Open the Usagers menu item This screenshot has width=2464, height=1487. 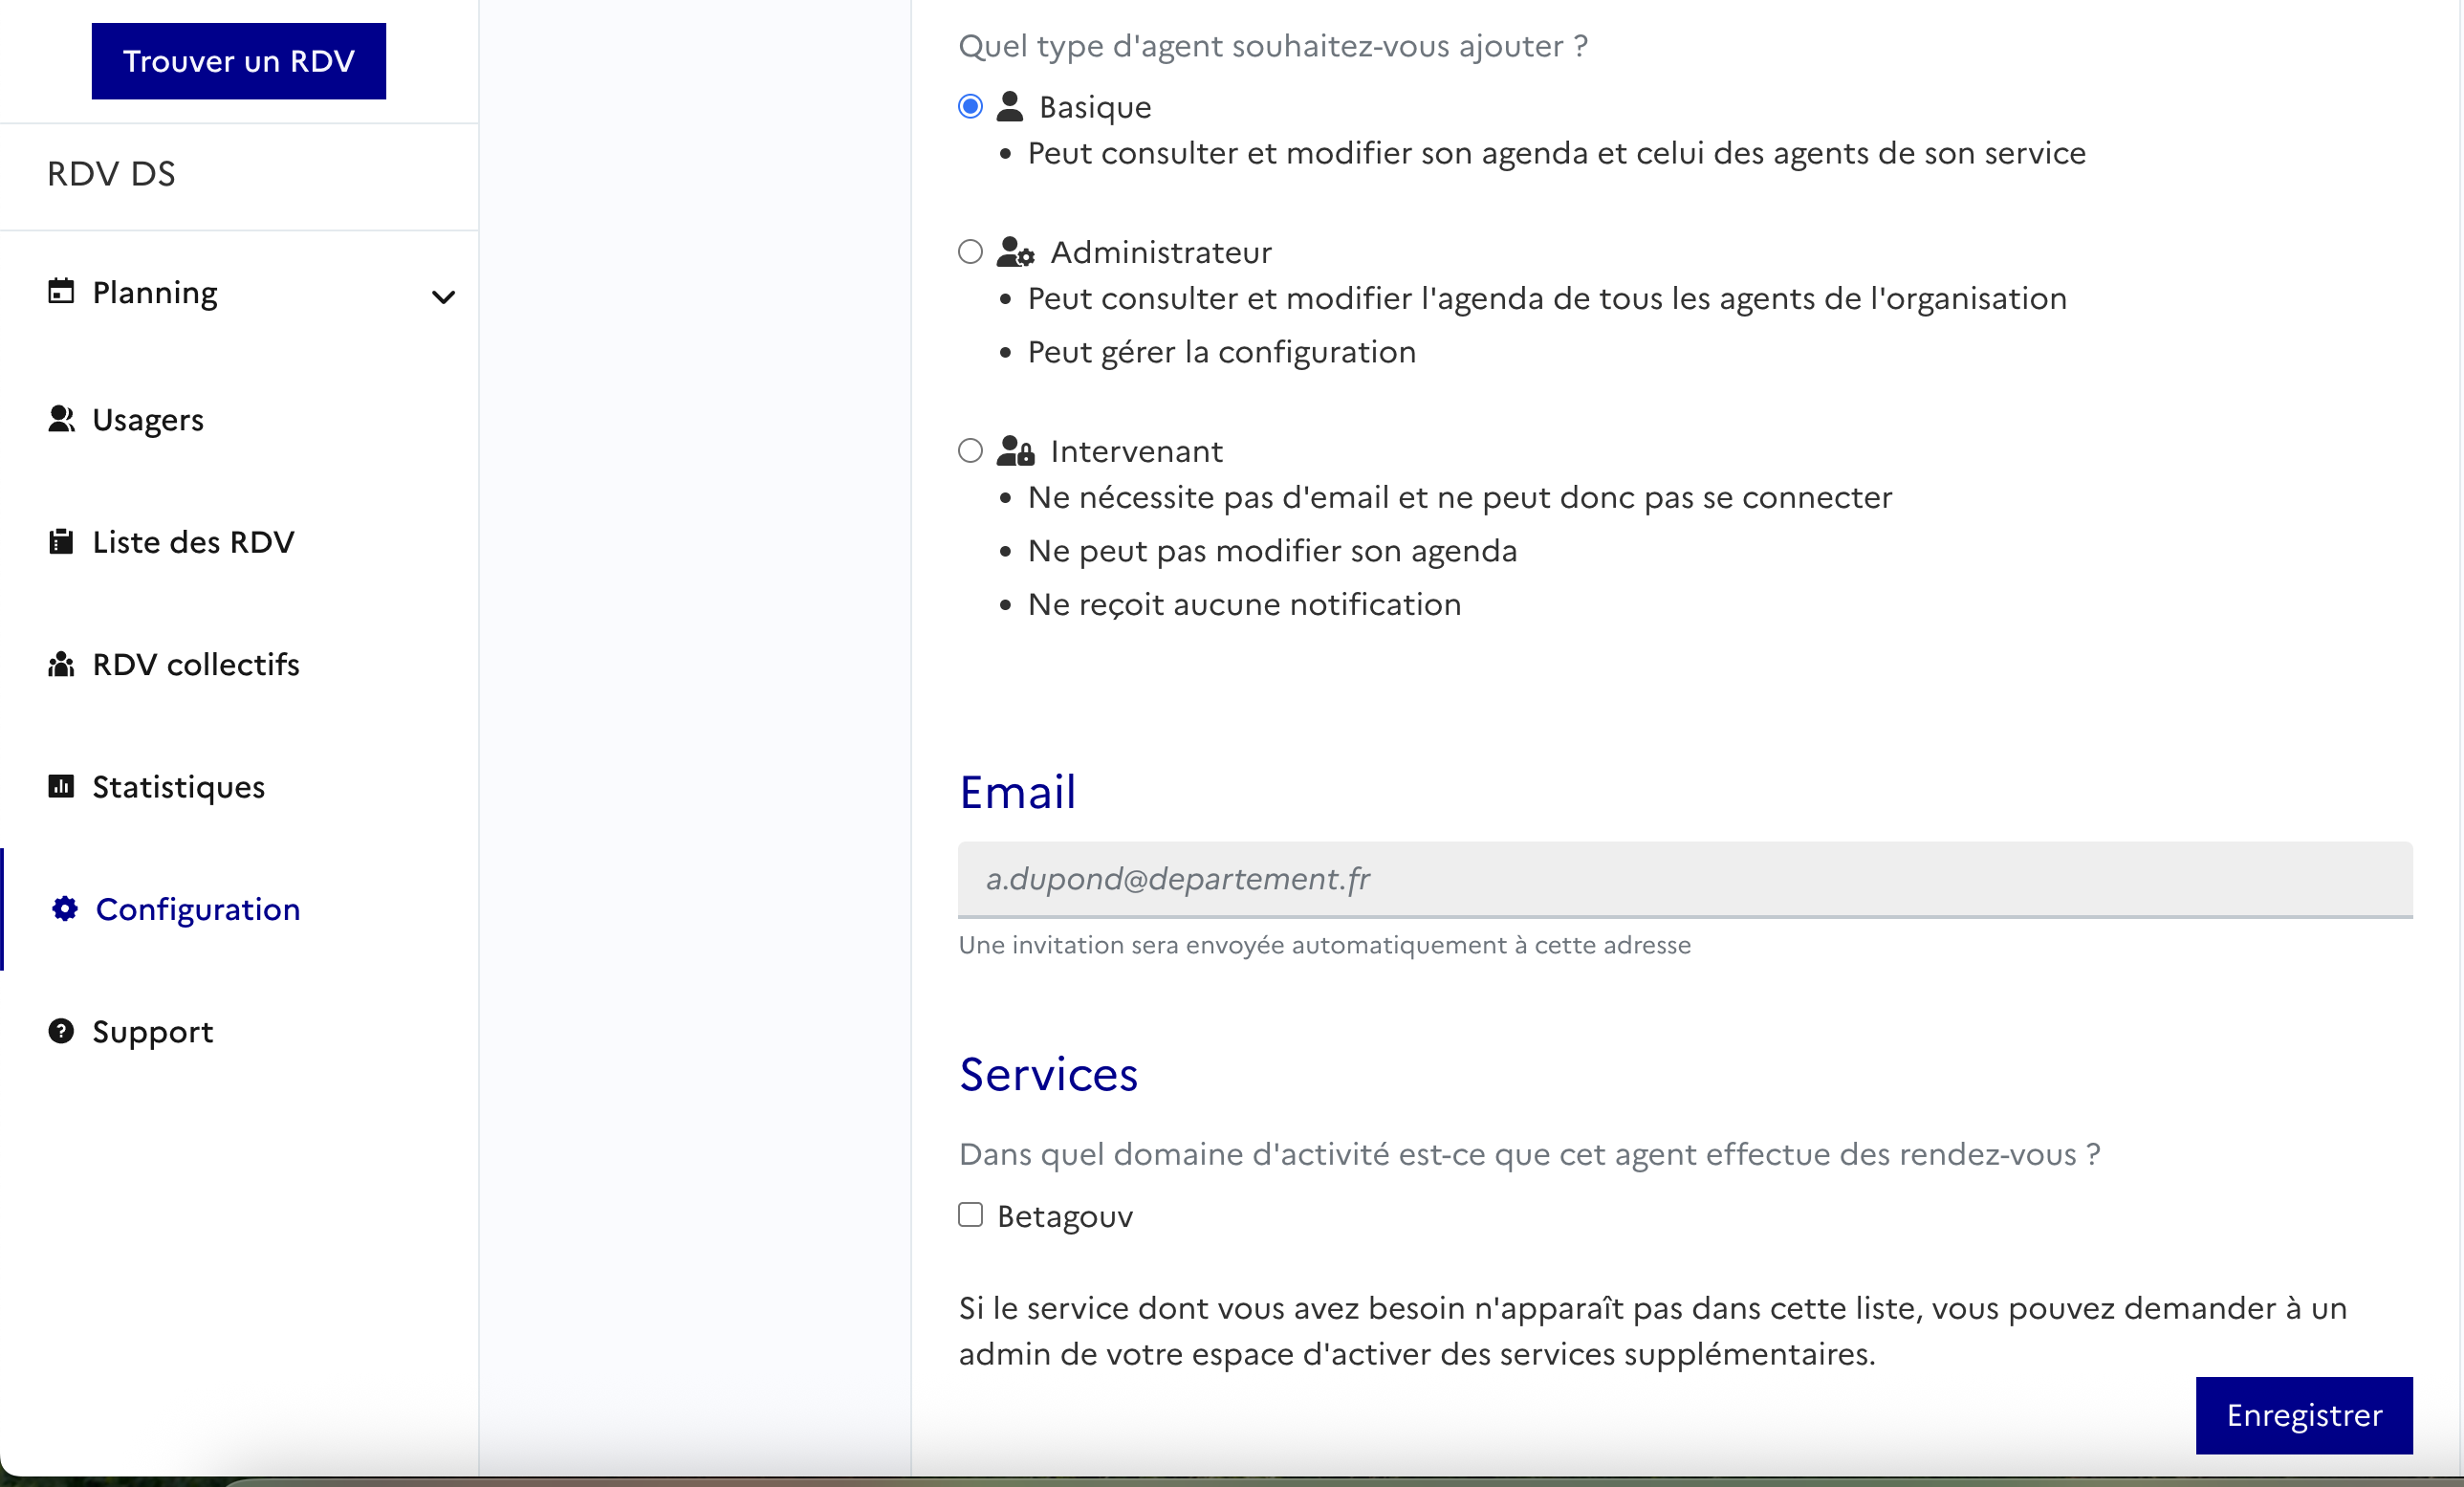pyautogui.click(x=148, y=420)
